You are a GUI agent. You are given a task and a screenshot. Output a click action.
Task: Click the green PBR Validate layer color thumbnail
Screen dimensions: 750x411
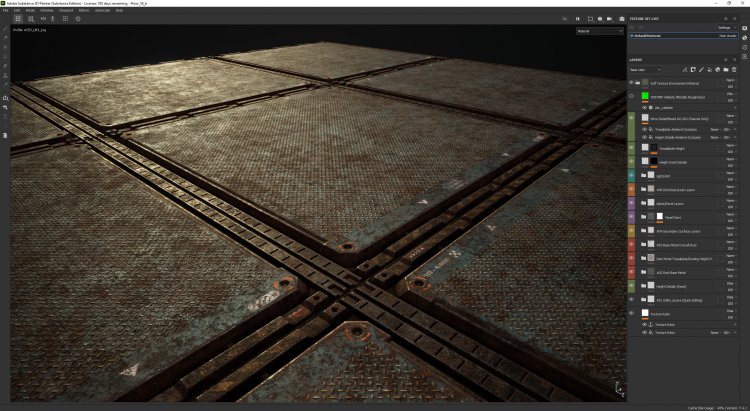point(645,96)
